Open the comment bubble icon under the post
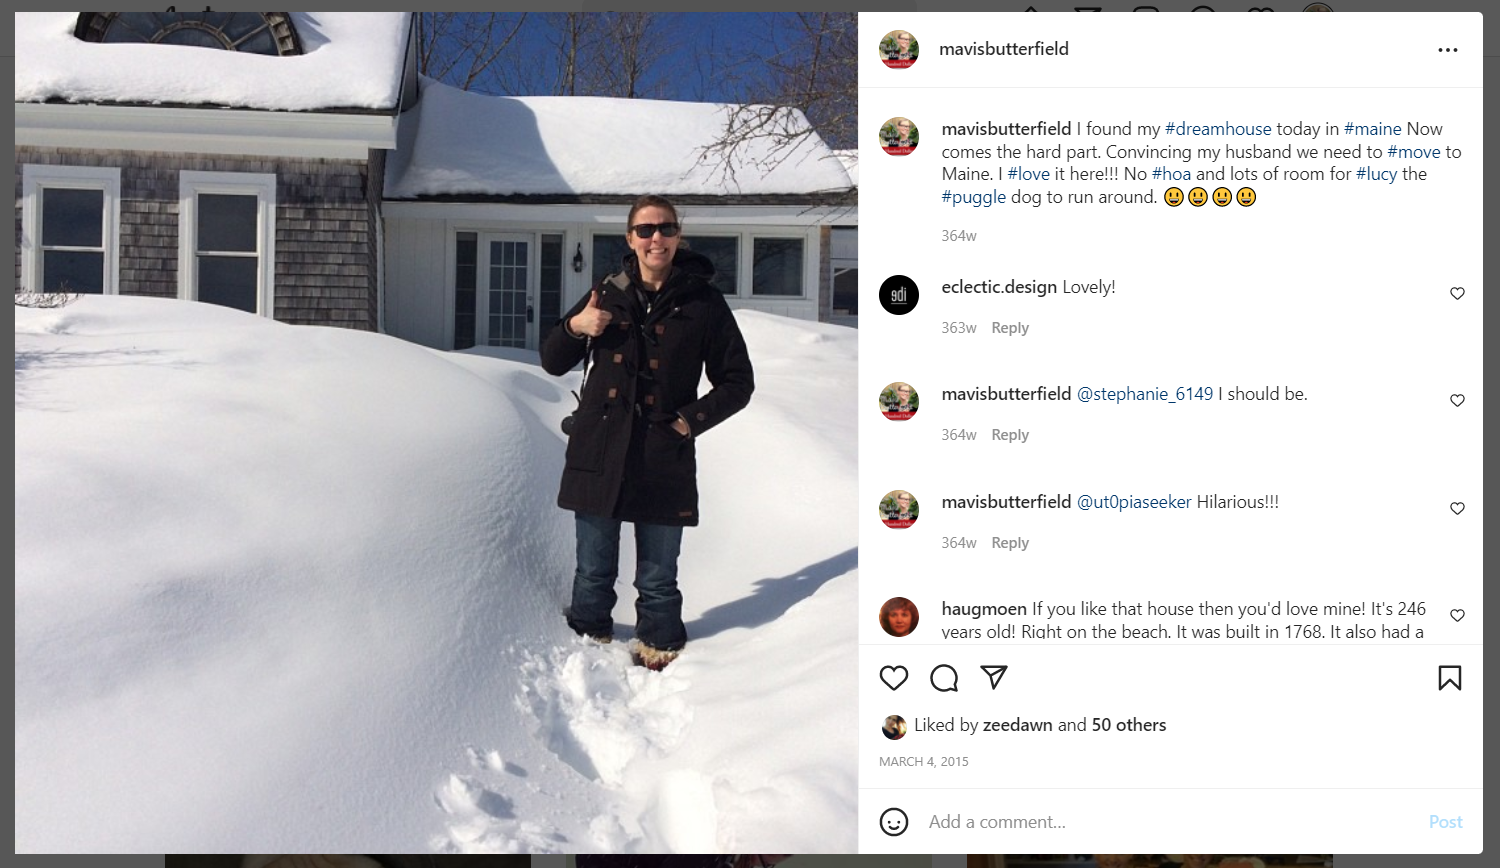Image resolution: width=1500 pixels, height=868 pixels. pos(944,678)
